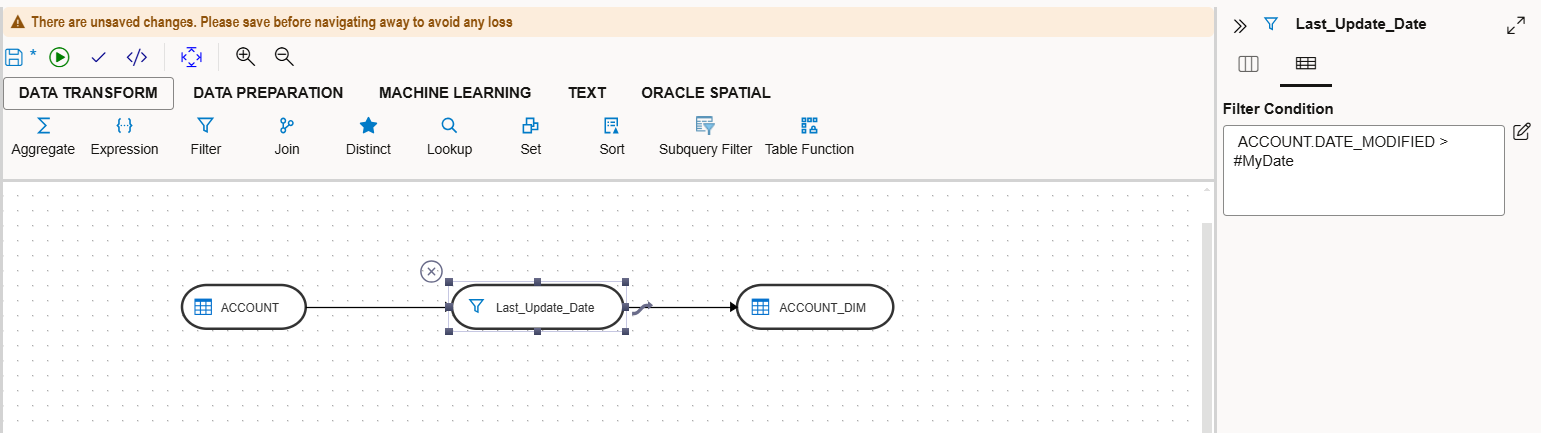The width and height of the screenshot is (1541, 433).
Task: Click the fit-to-screen layout icon
Action: (x=191, y=57)
